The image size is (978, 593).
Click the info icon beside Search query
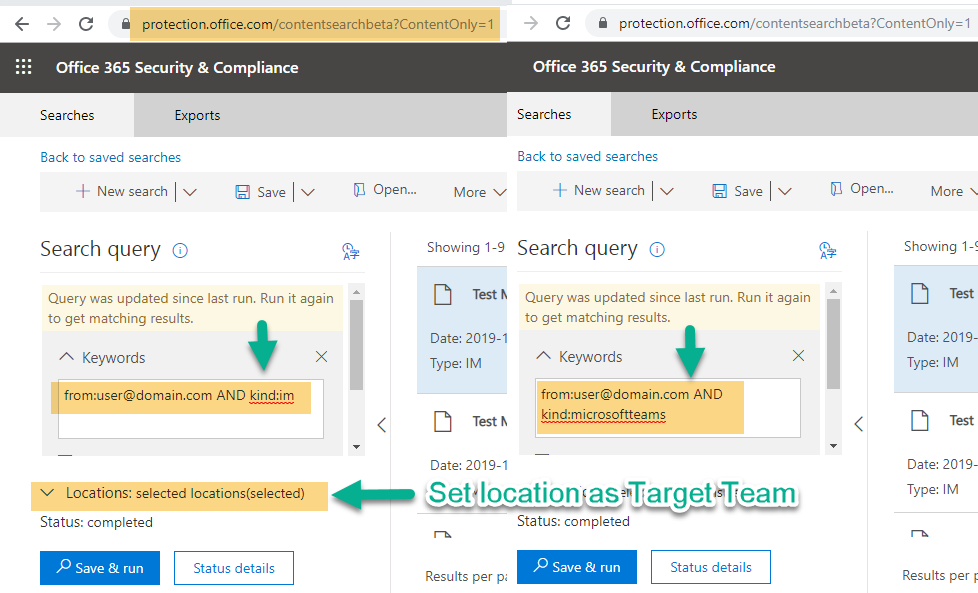179,250
